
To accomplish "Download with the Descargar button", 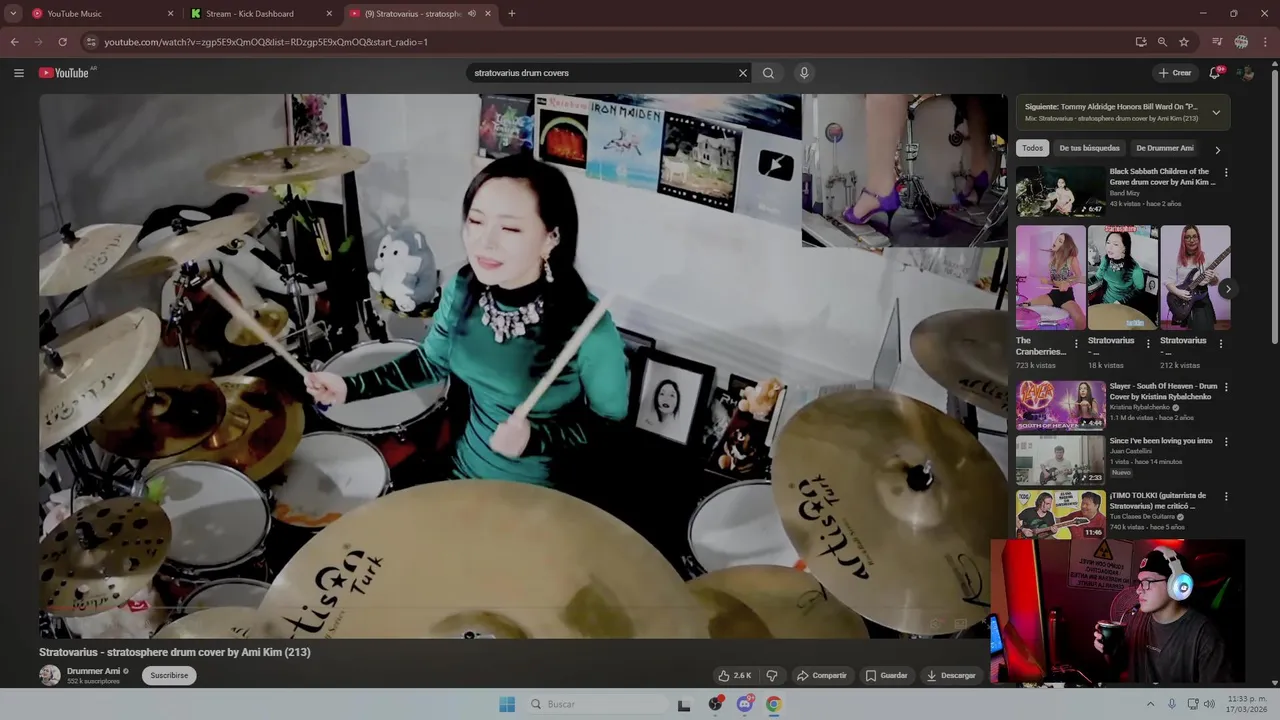I will tap(951, 676).
